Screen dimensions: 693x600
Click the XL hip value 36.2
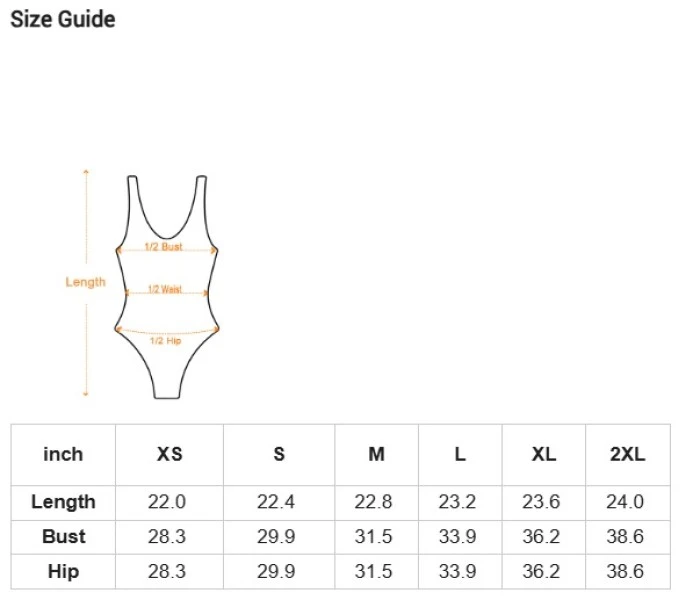(x=541, y=571)
